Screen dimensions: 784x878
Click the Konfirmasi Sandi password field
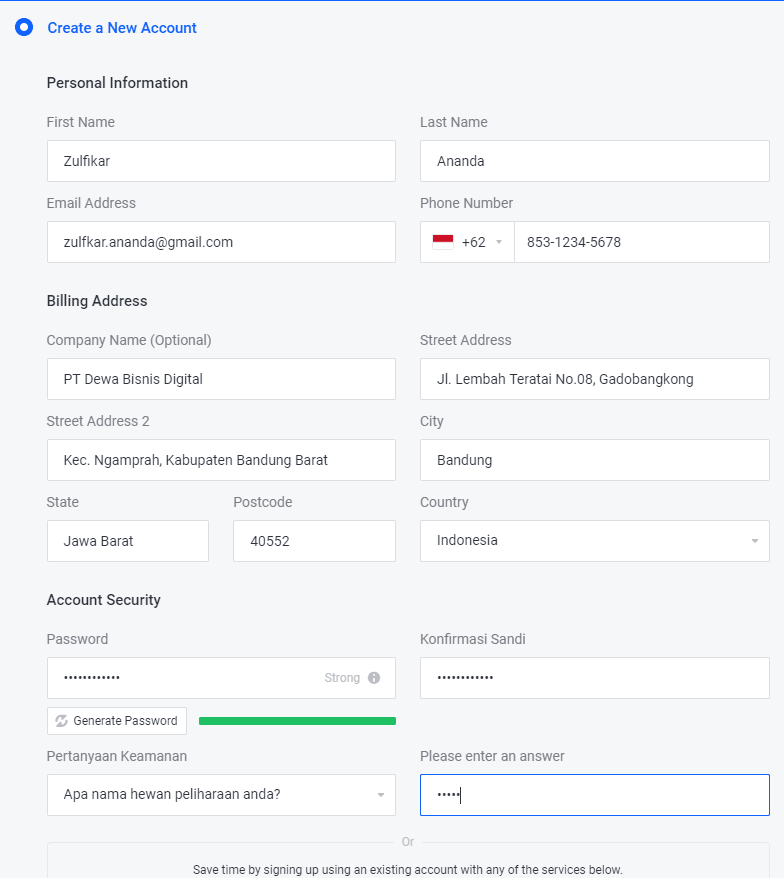point(594,678)
